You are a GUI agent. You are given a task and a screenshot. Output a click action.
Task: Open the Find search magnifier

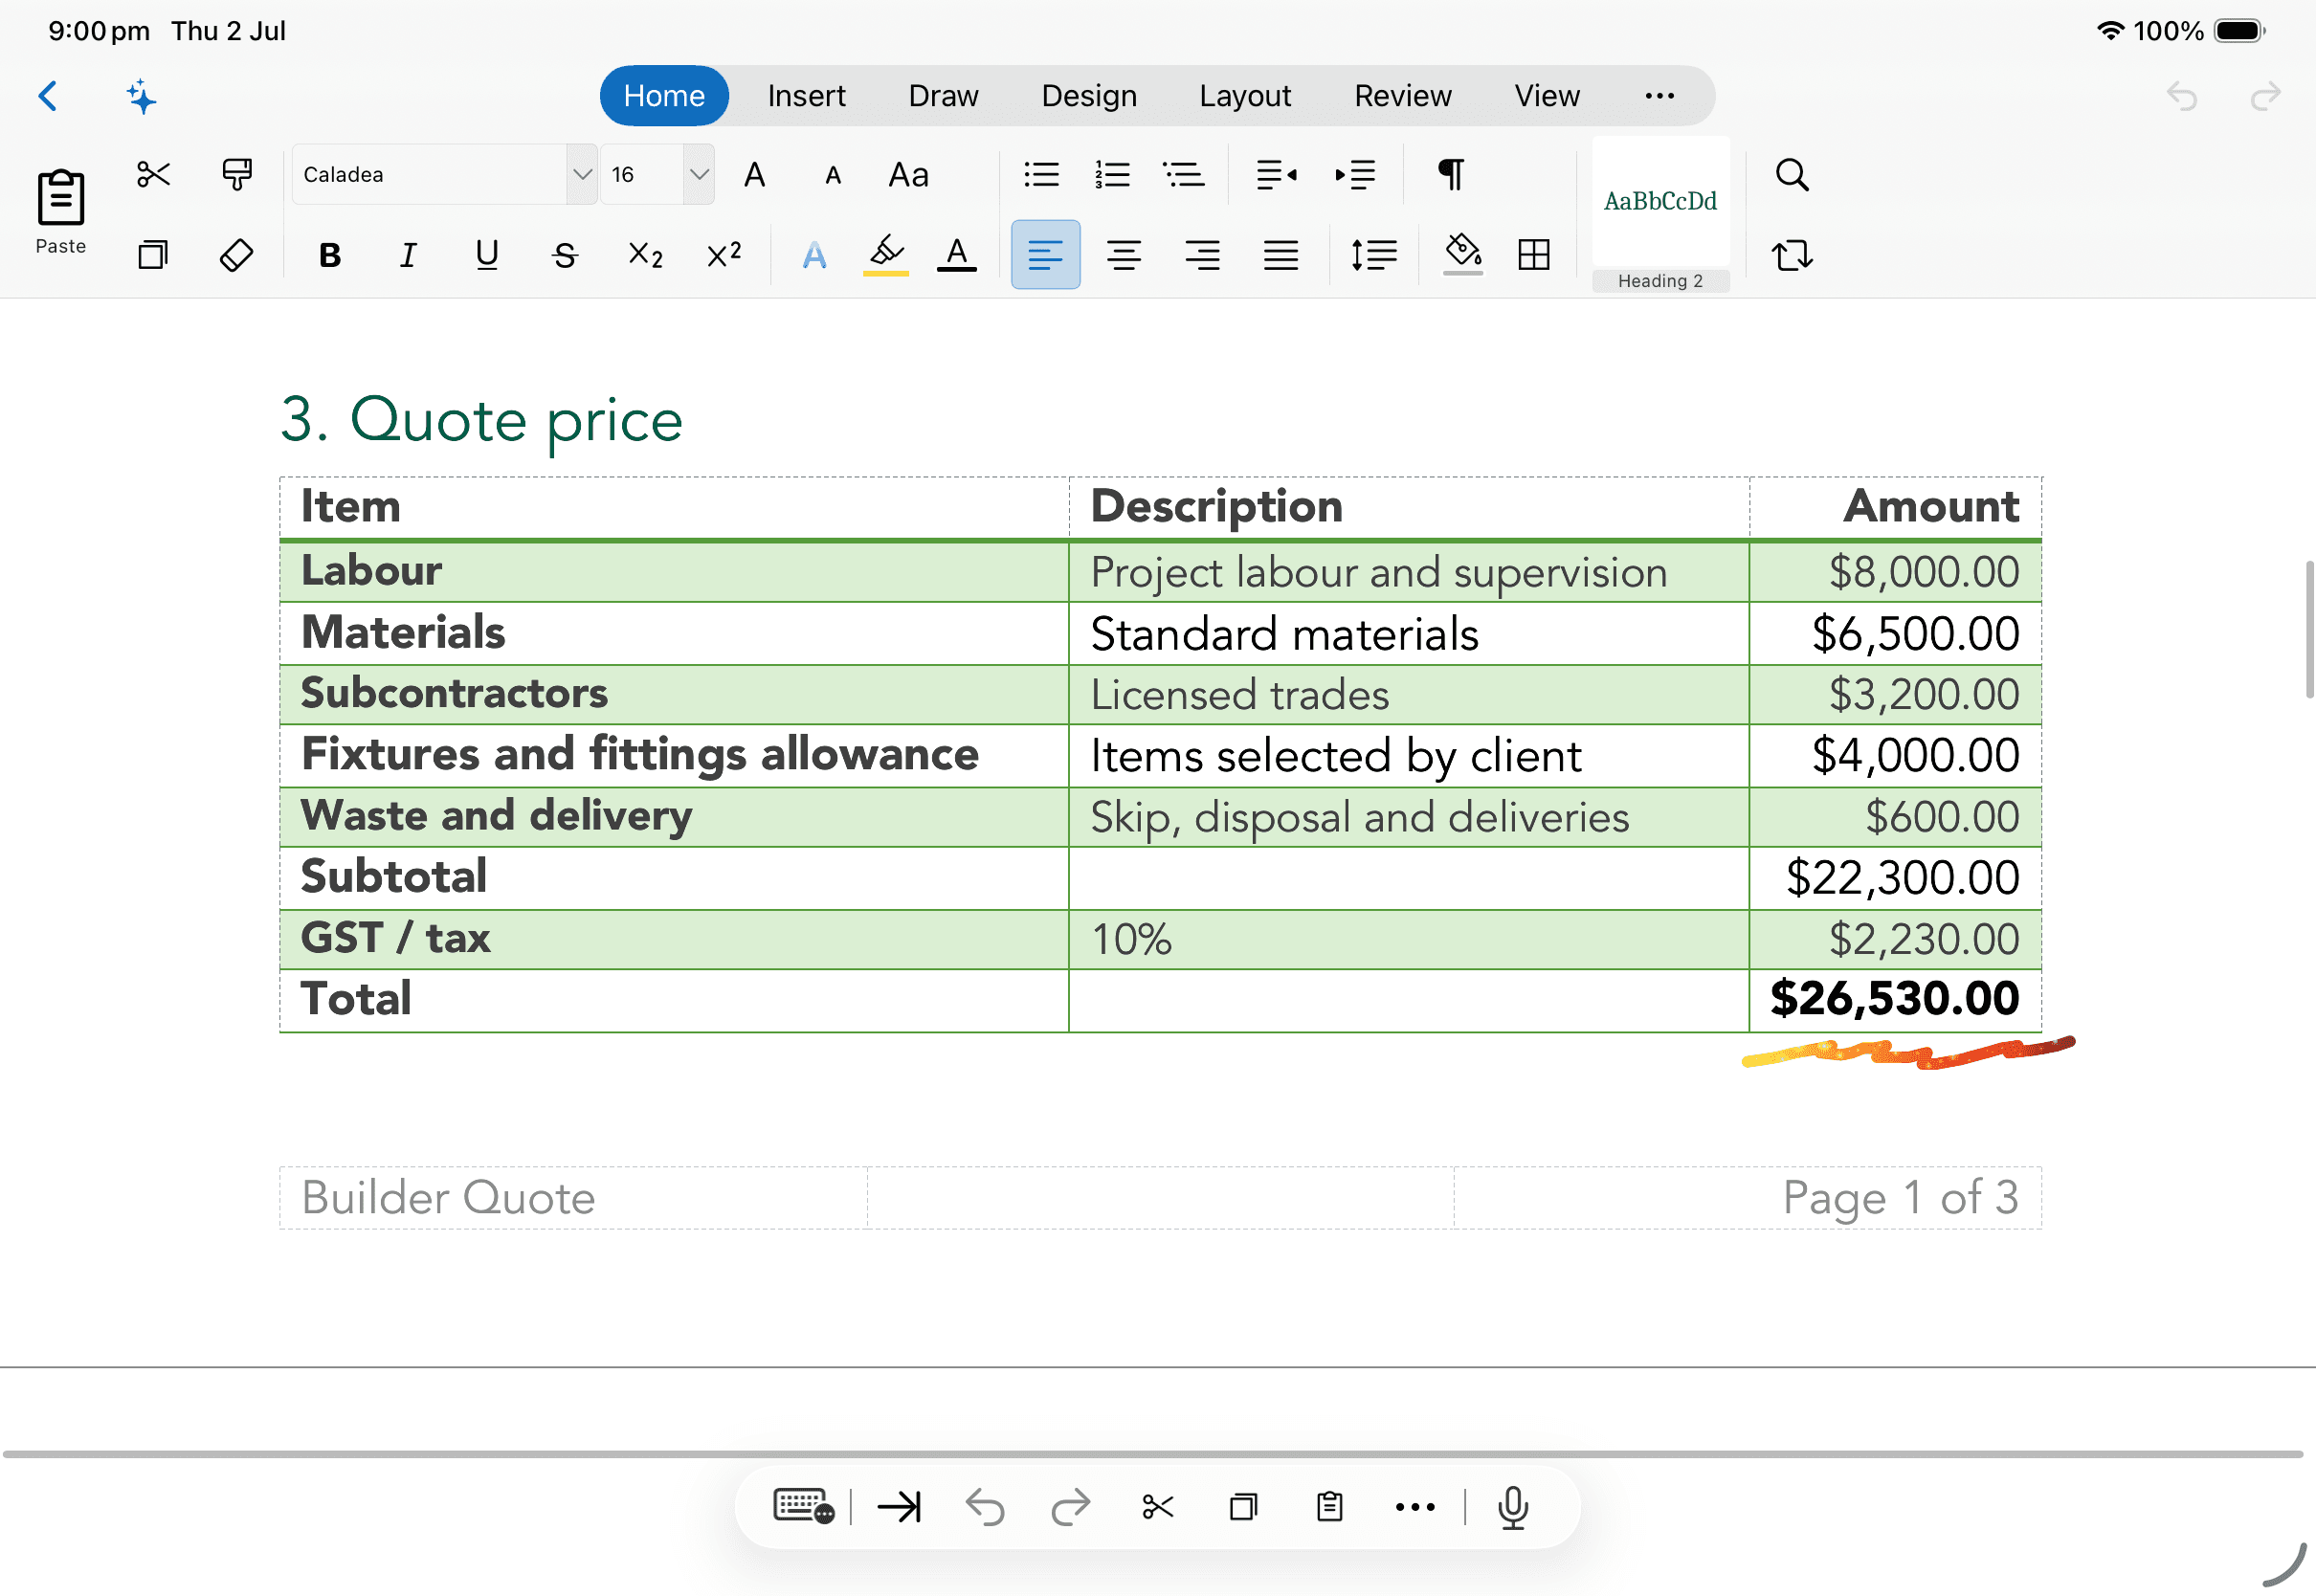1792,174
